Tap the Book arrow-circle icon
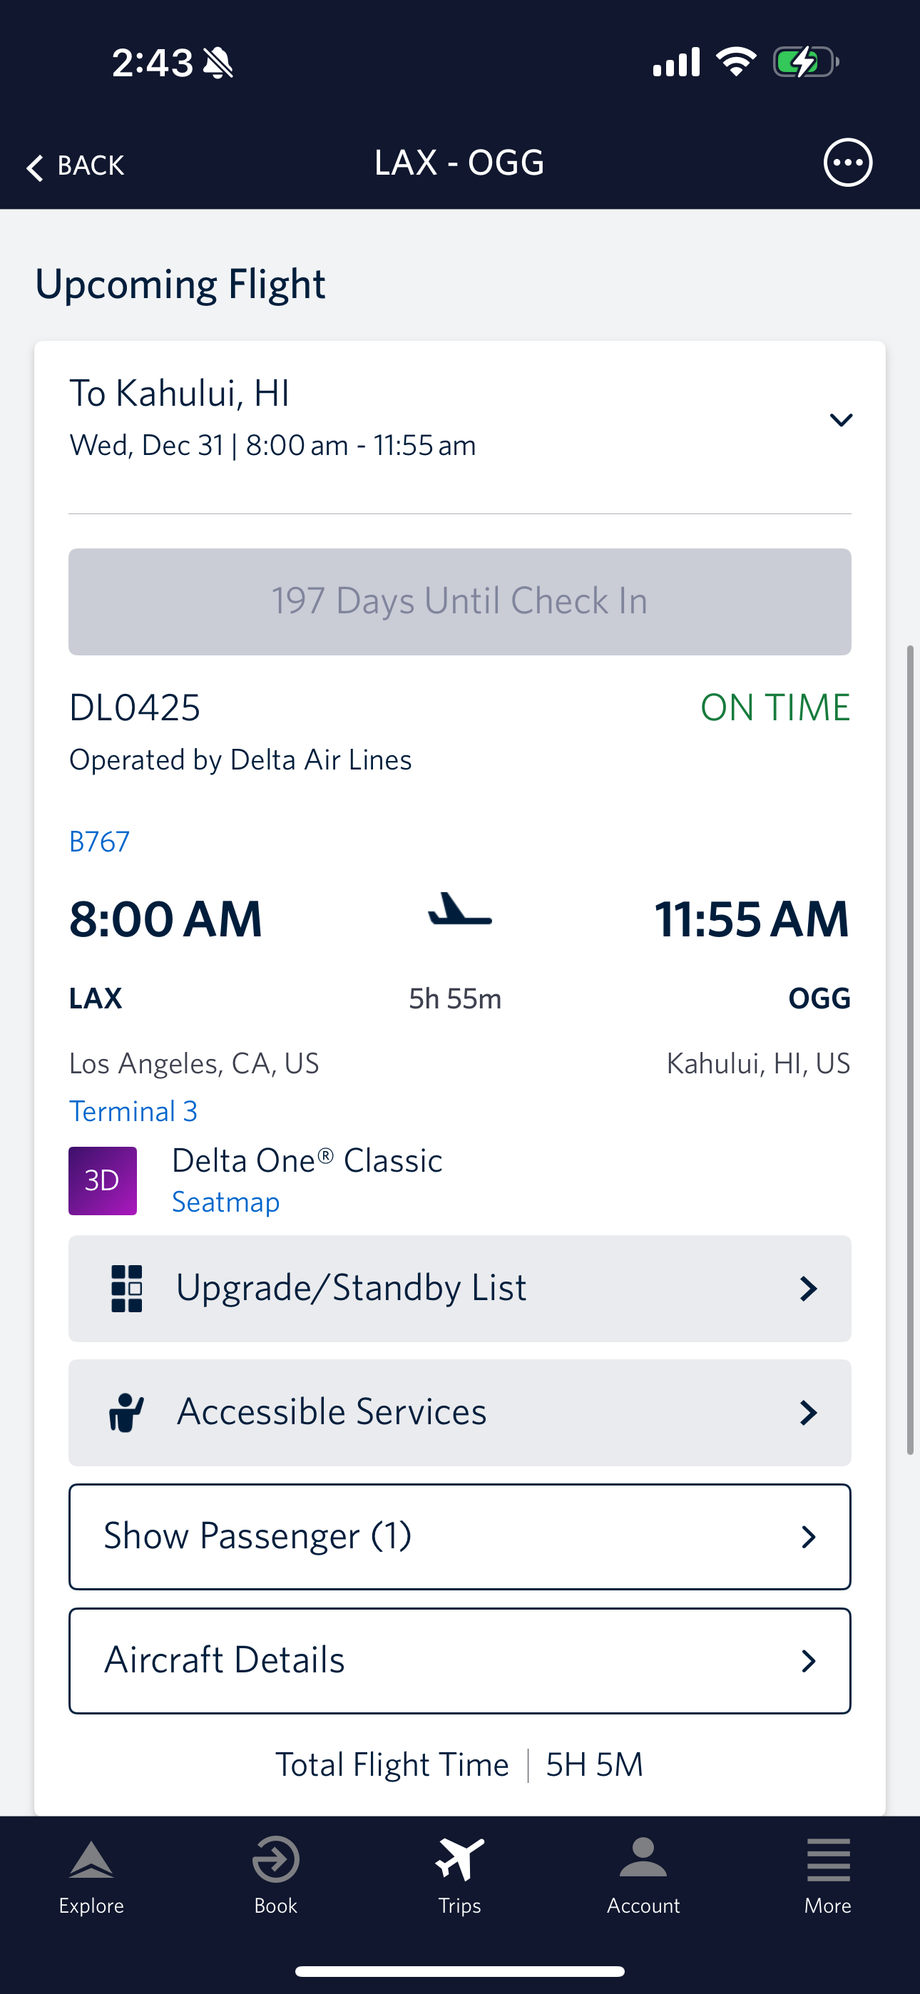 (275, 1861)
